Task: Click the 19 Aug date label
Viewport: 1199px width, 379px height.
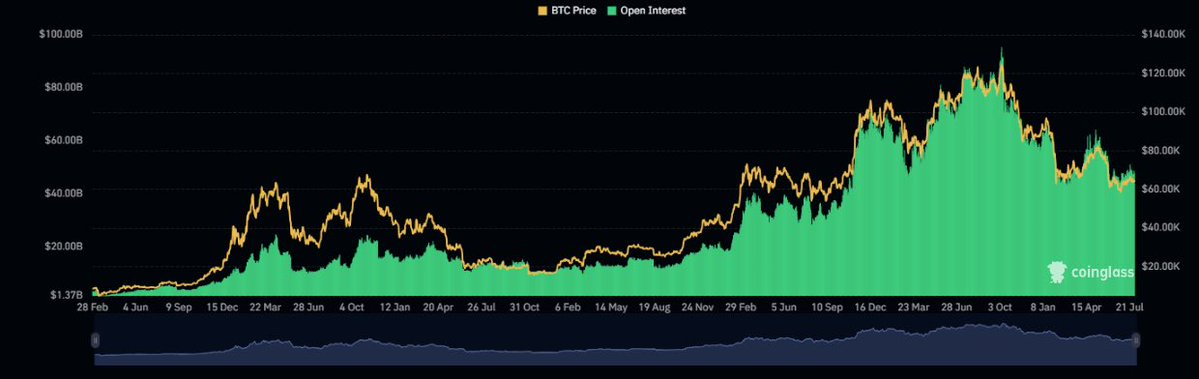Action: (655, 307)
